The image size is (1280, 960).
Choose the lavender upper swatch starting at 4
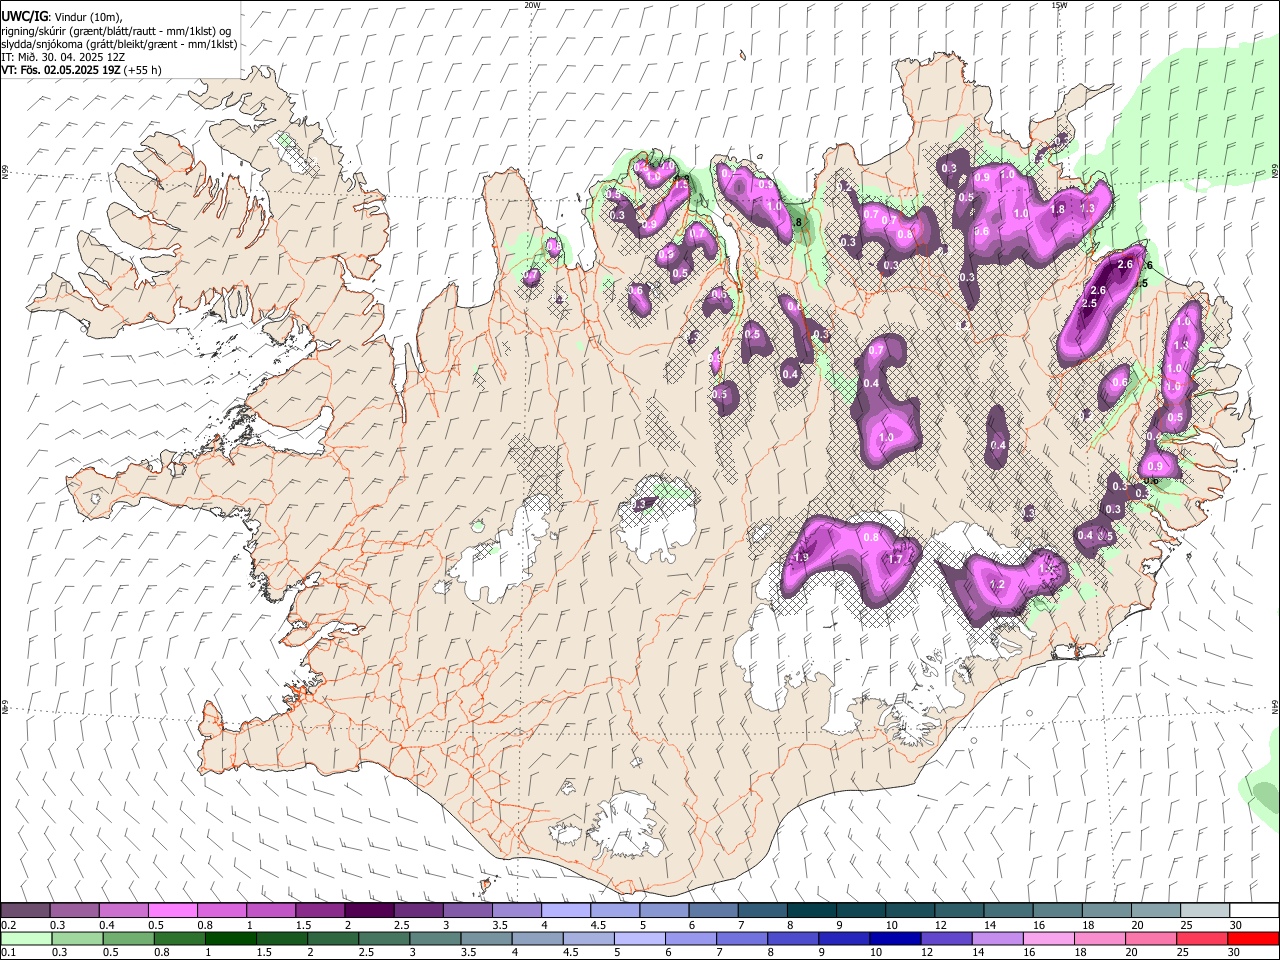pos(566,910)
